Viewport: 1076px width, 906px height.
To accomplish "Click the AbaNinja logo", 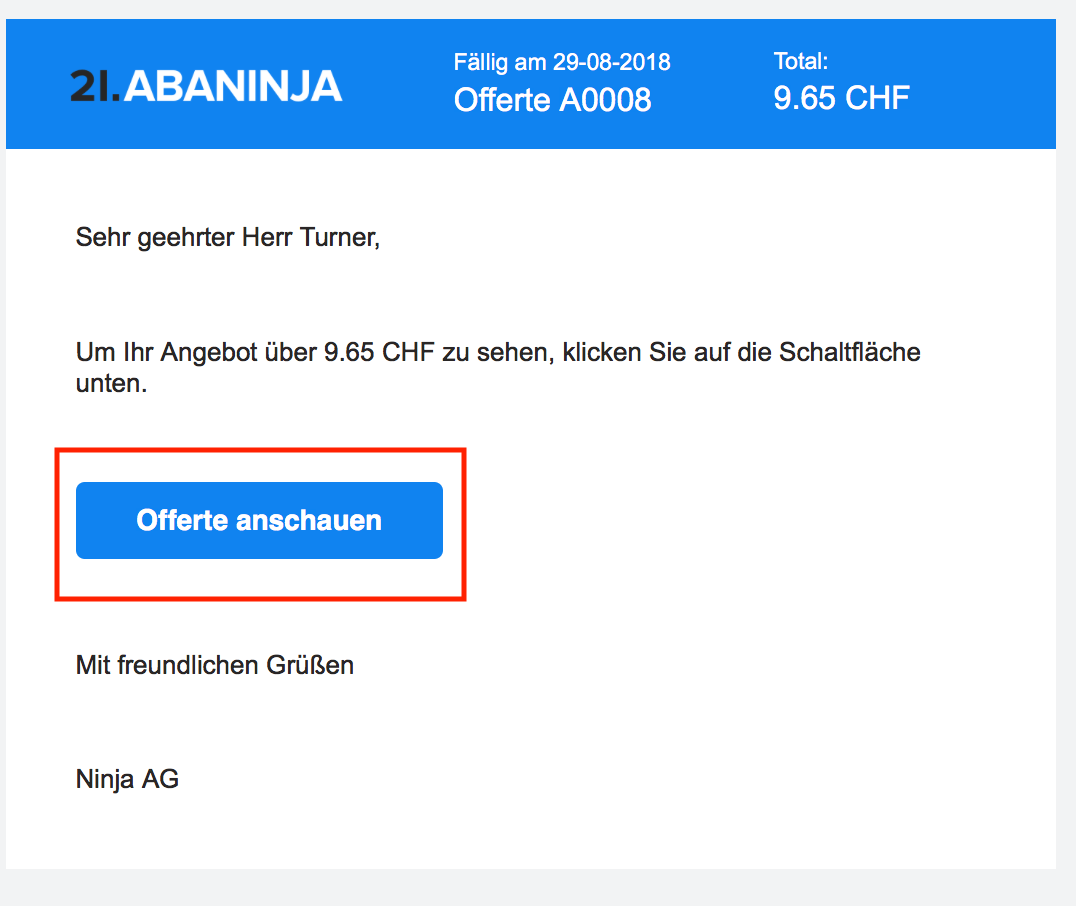I will point(205,86).
